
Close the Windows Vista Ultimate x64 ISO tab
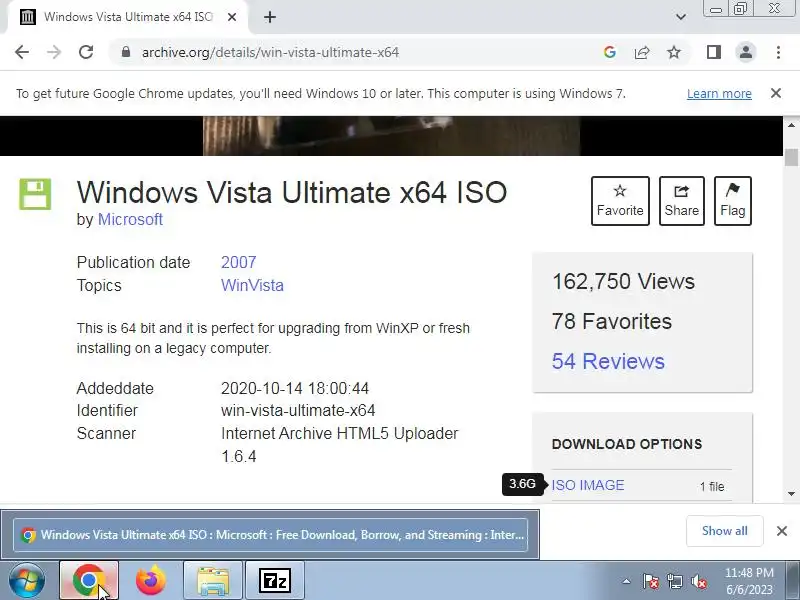tap(232, 17)
